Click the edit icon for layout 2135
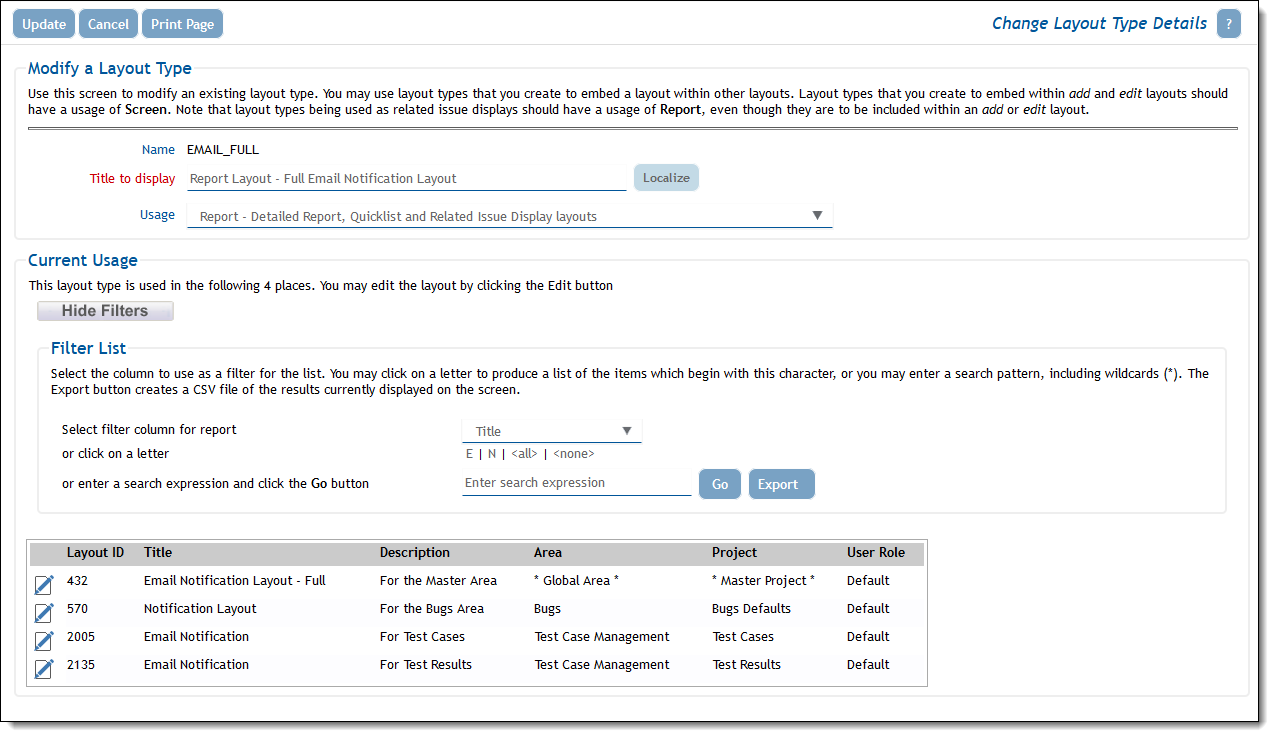 44,668
